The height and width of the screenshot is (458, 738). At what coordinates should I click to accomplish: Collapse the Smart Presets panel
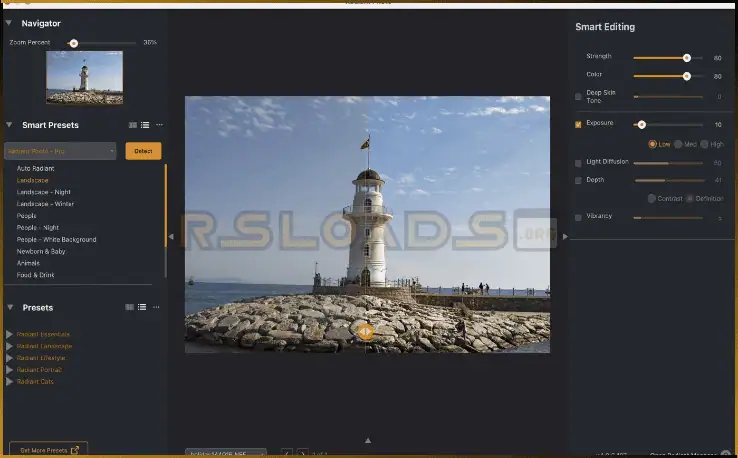point(9,125)
